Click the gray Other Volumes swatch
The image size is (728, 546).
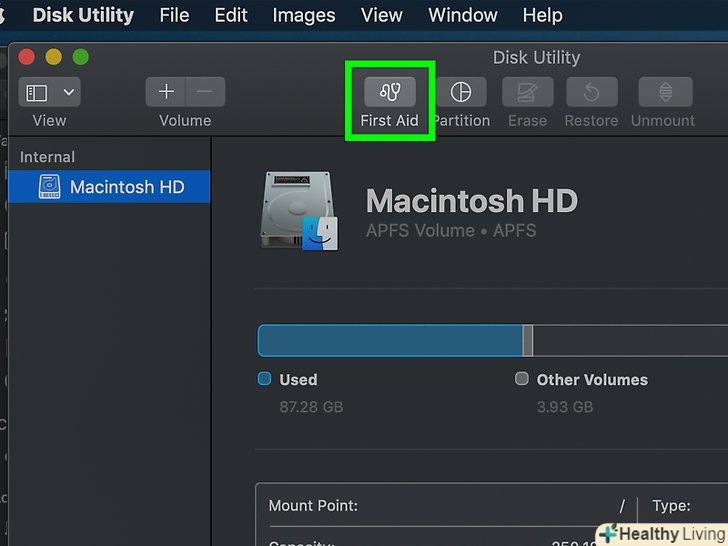click(x=522, y=378)
